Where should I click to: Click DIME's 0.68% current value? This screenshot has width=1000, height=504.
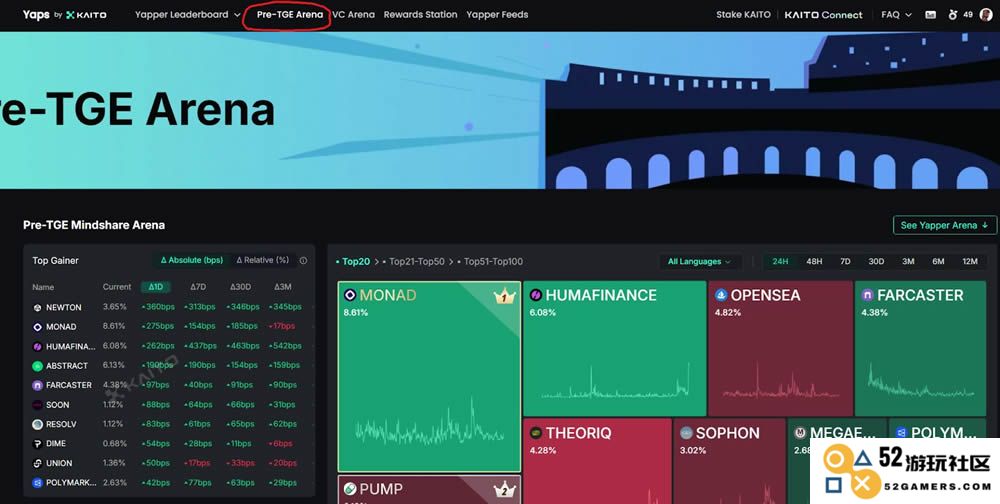tap(113, 443)
